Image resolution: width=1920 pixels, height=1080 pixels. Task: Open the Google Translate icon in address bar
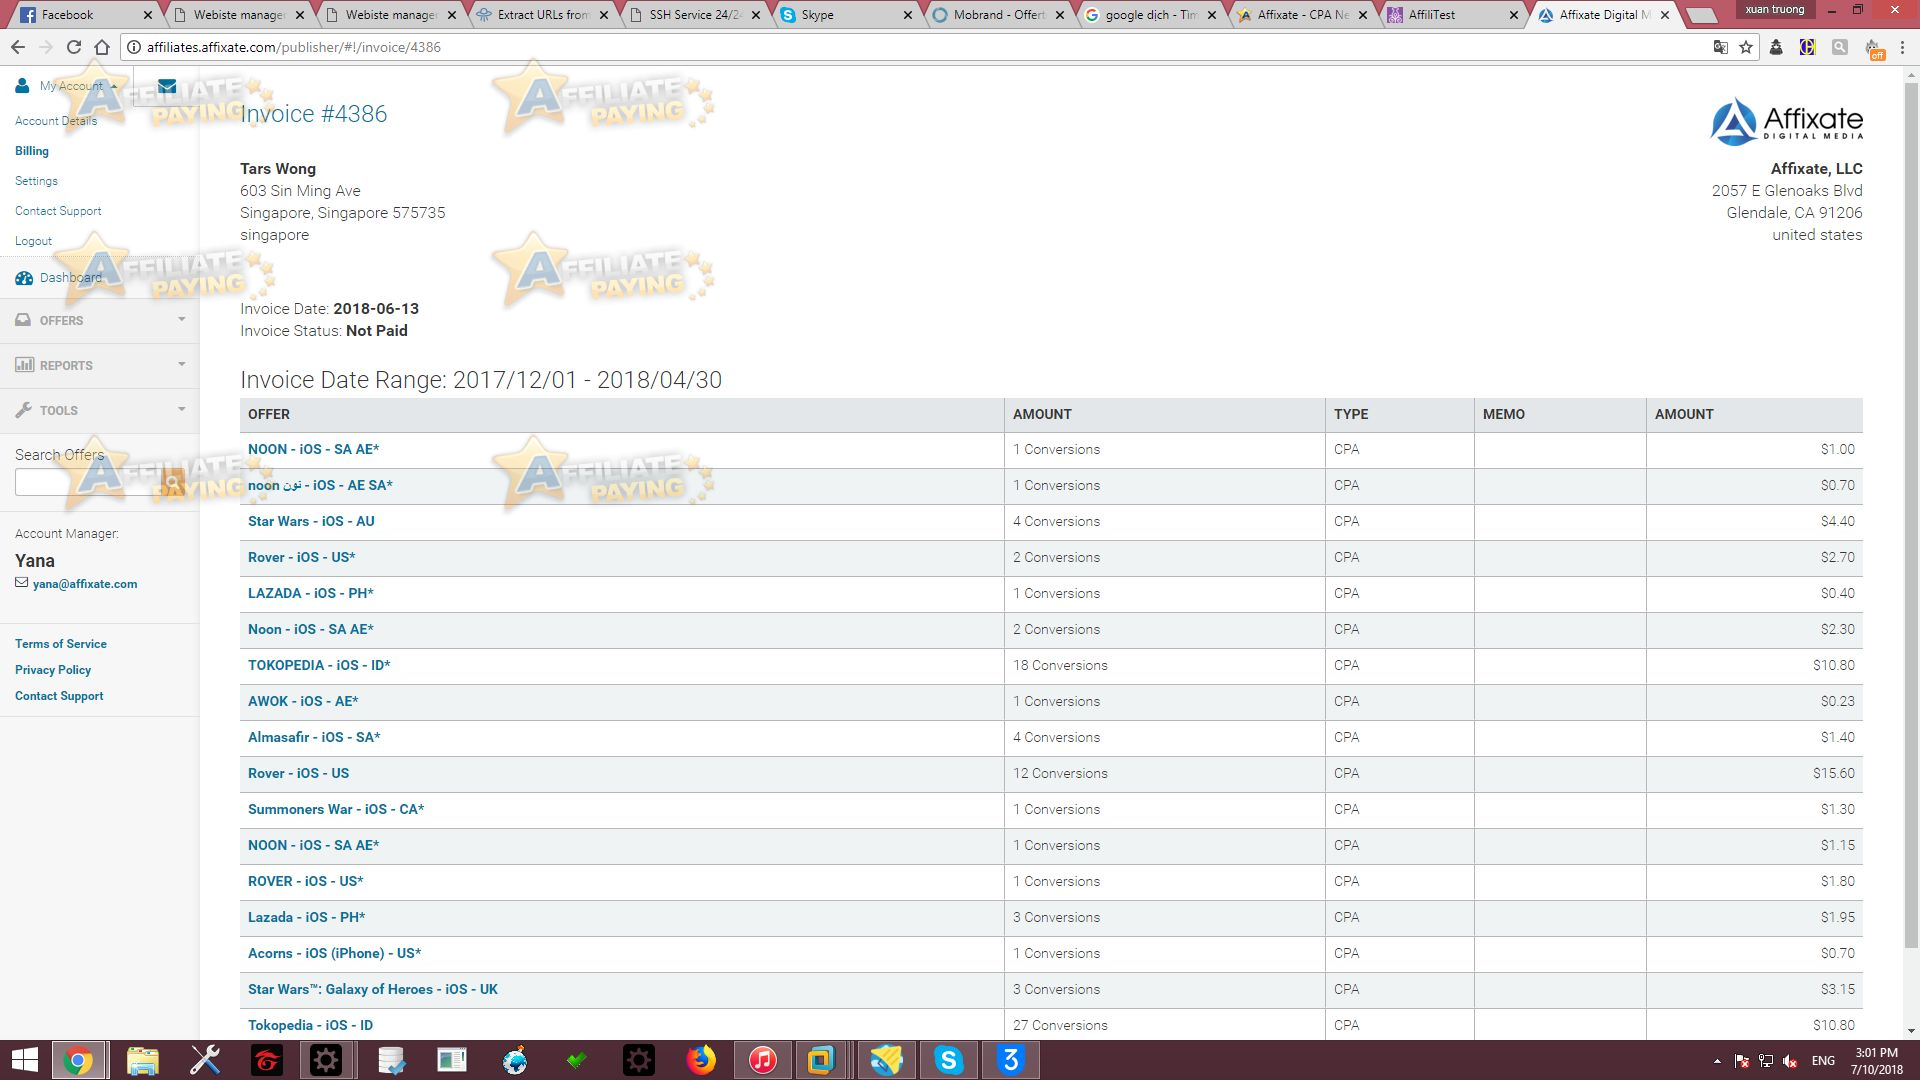point(1720,47)
